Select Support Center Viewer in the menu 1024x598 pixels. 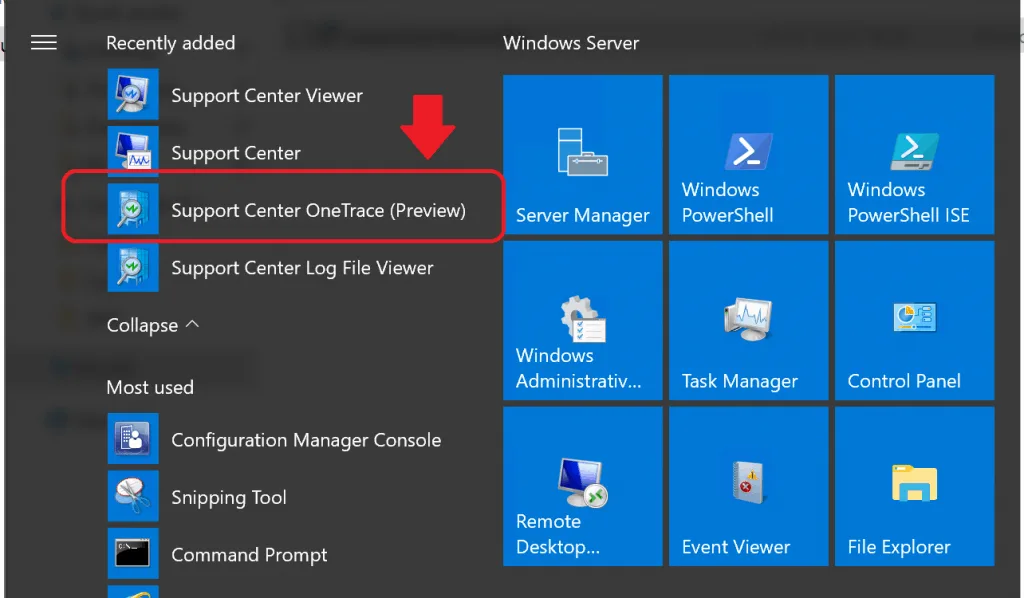(x=267, y=95)
